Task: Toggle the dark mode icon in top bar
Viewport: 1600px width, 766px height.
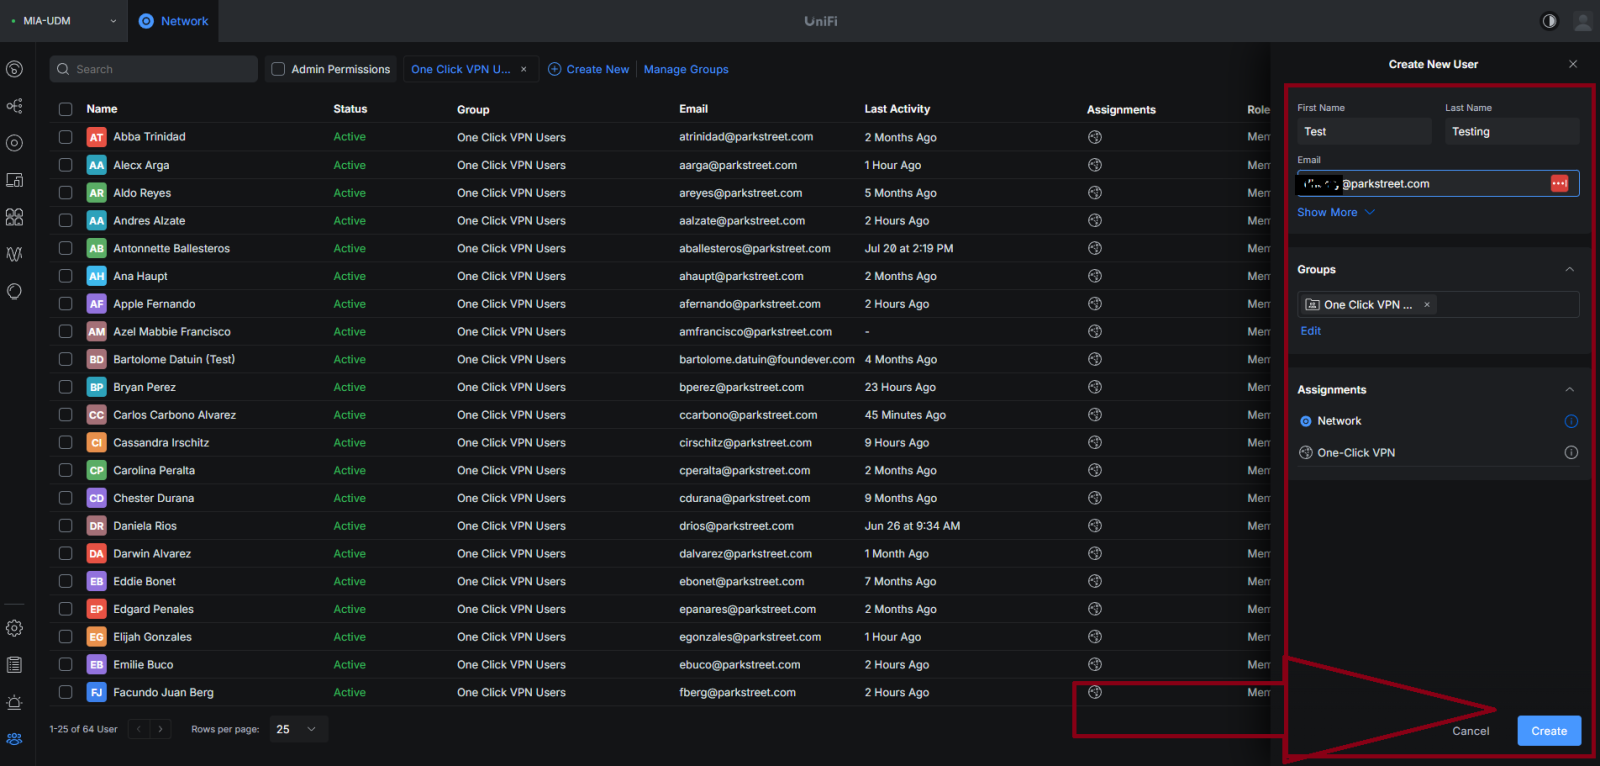Action: tap(1549, 21)
